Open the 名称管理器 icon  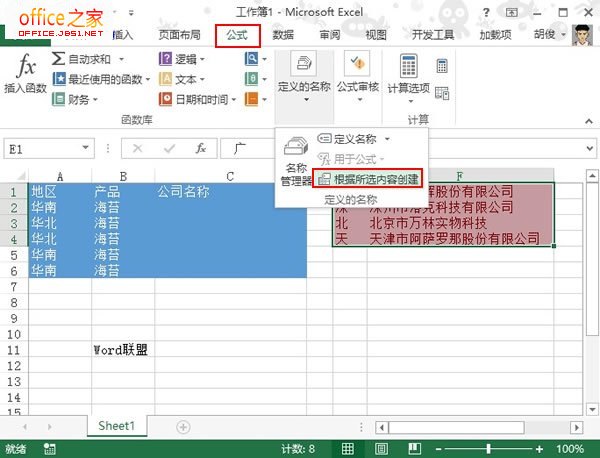(295, 145)
